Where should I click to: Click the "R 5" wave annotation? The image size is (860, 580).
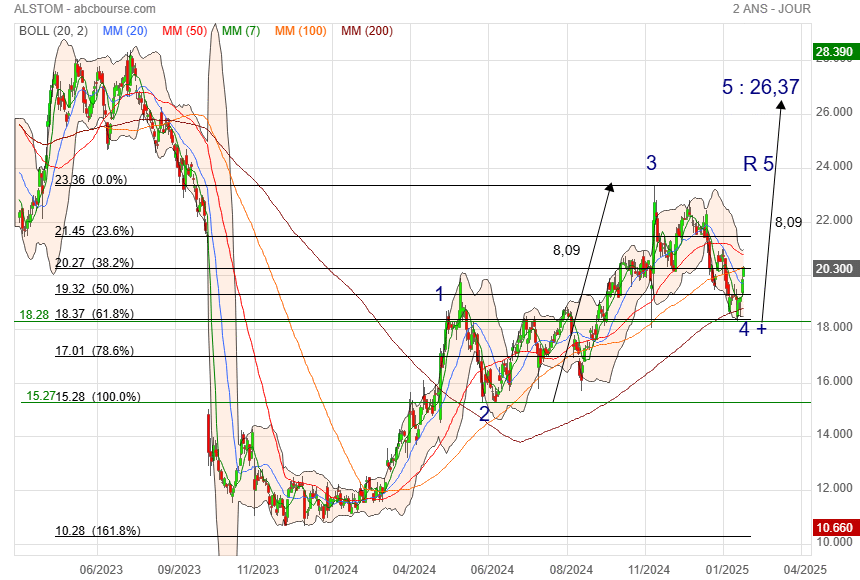coord(759,164)
